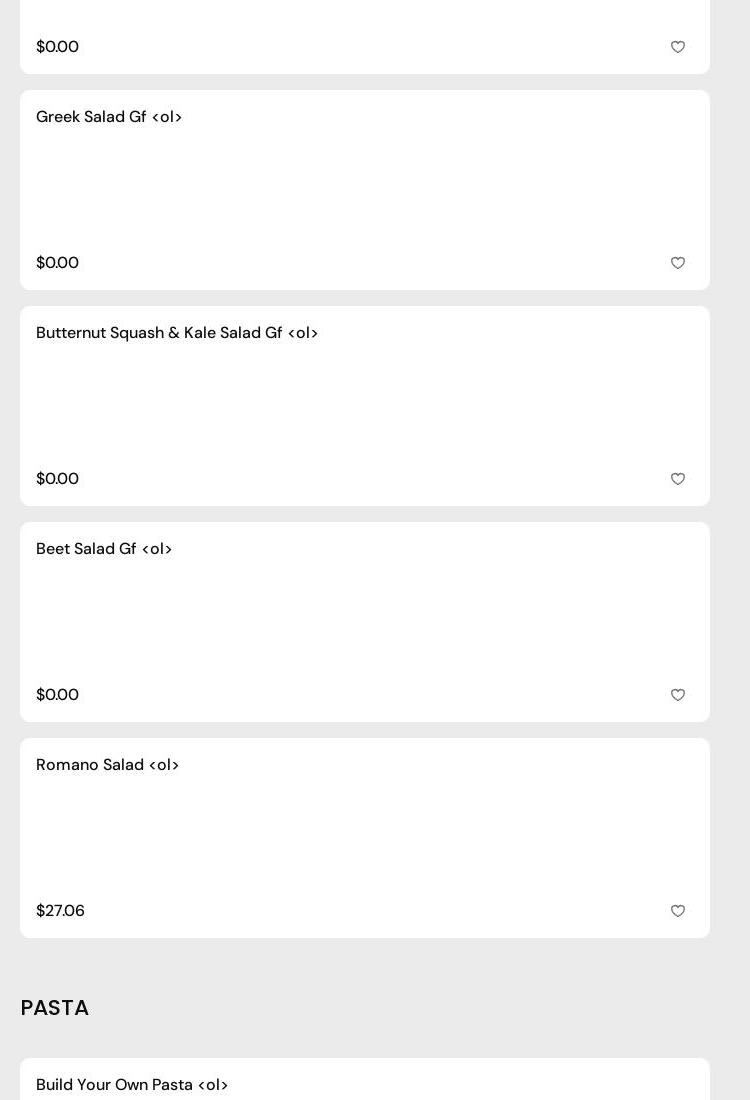Click heart icon on topmost partially visible card
The image size is (750, 1100).
pyautogui.click(x=678, y=47)
